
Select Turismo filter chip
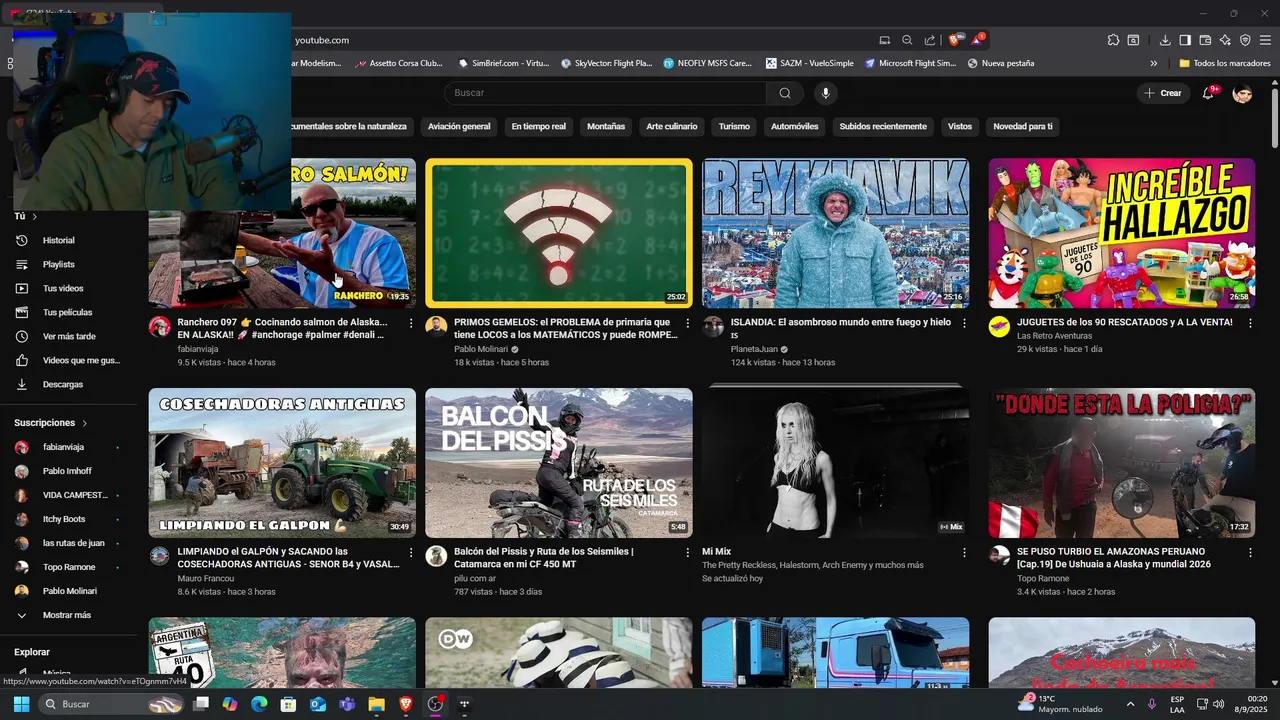[734, 127]
